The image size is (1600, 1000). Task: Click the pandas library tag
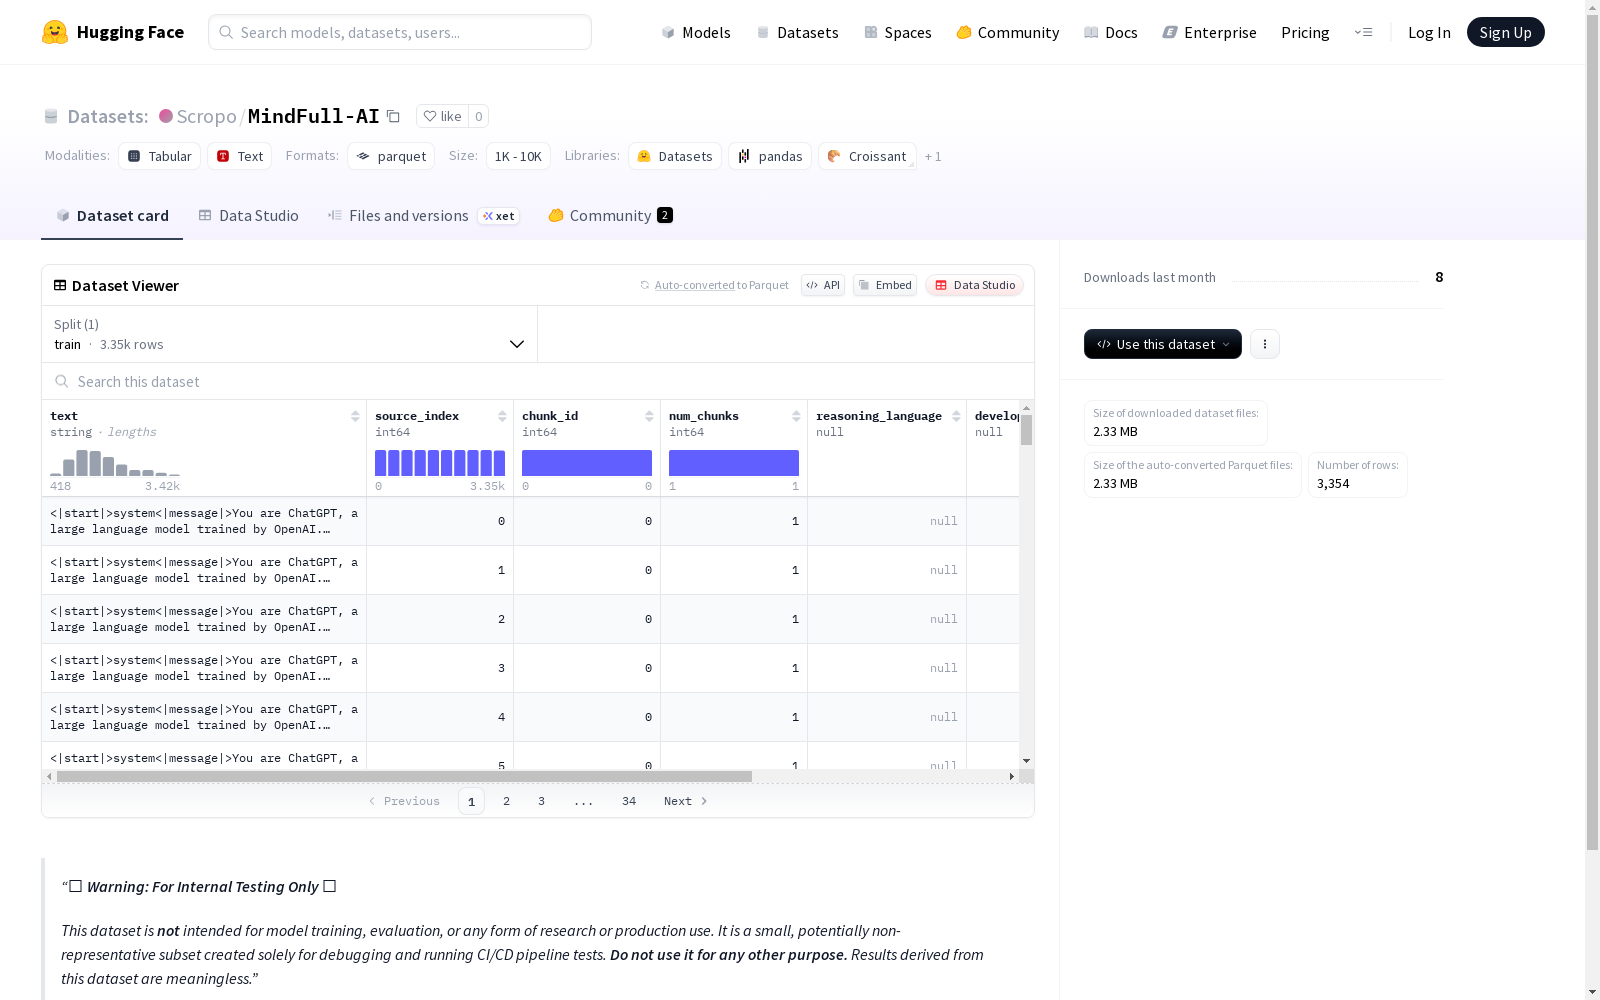click(770, 156)
